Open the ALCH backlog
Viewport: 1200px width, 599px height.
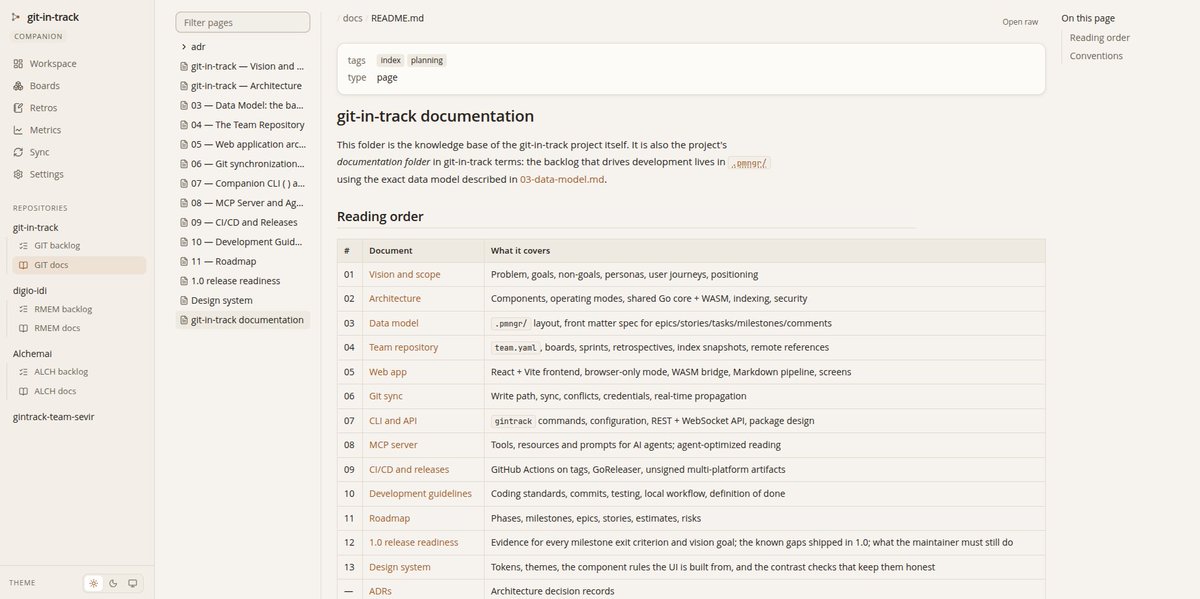(x=79, y=372)
